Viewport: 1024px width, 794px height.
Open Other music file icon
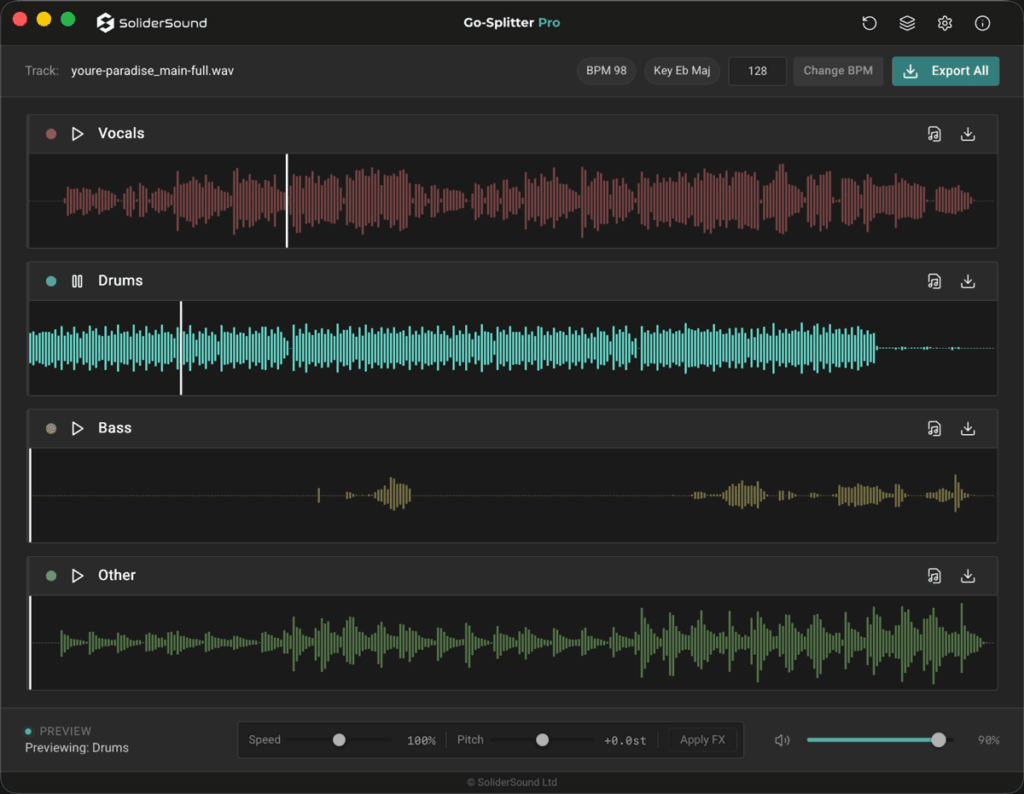tap(934, 576)
